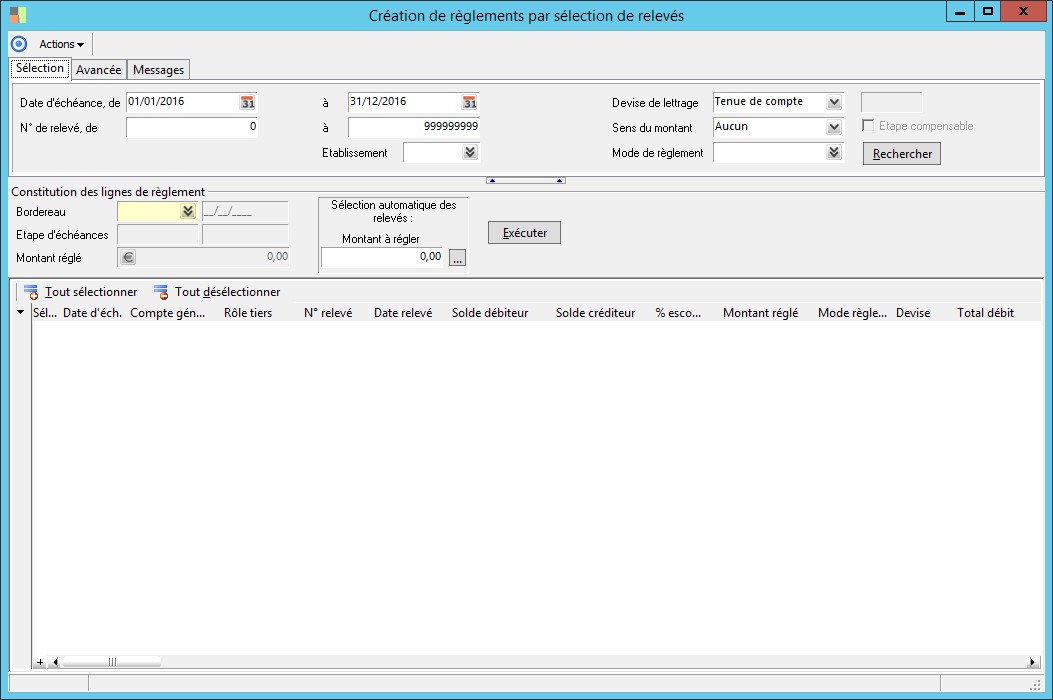The width and height of the screenshot is (1053, 700).
Task: Sort by Mode règle... column header
Action: pos(852,313)
